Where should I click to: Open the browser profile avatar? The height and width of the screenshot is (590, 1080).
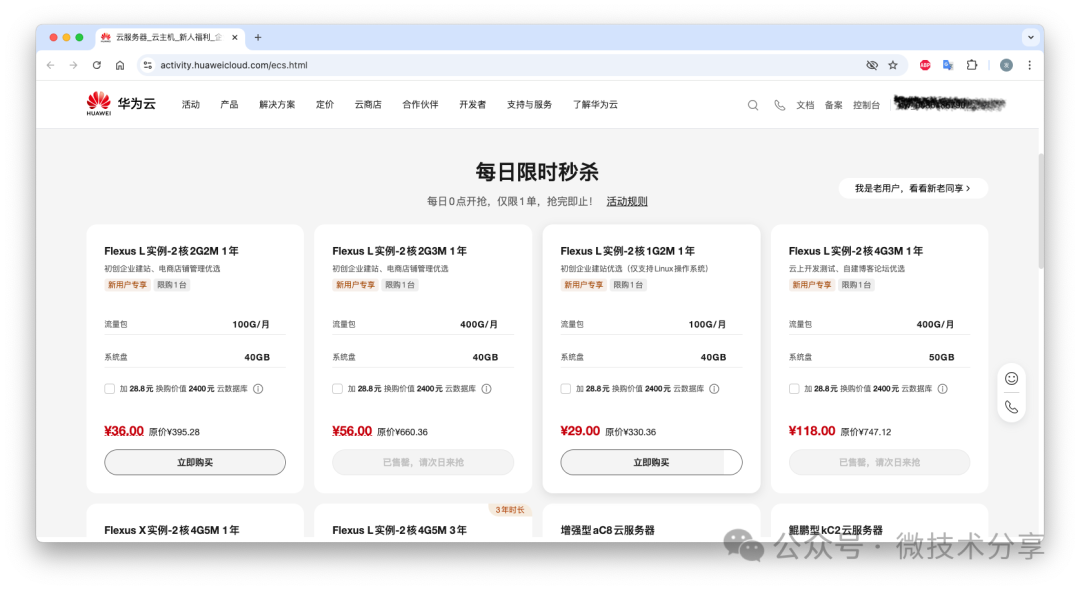[1006, 65]
